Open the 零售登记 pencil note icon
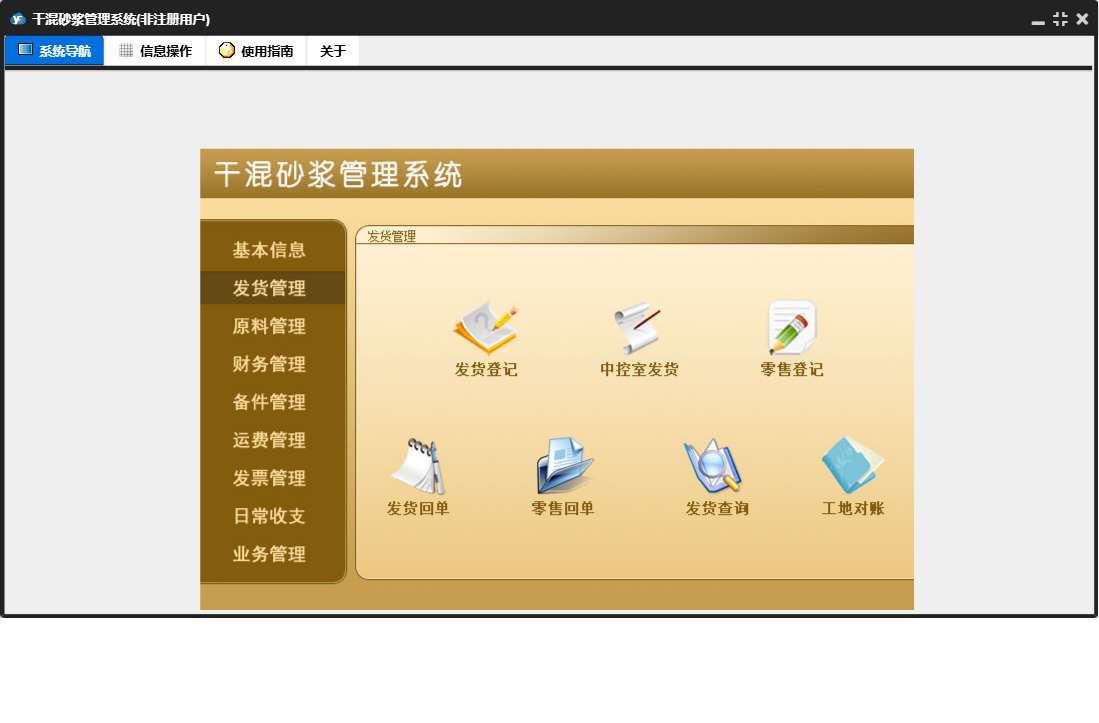This screenshot has height=723, width=1099. pyautogui.click(x=792, y=328)
